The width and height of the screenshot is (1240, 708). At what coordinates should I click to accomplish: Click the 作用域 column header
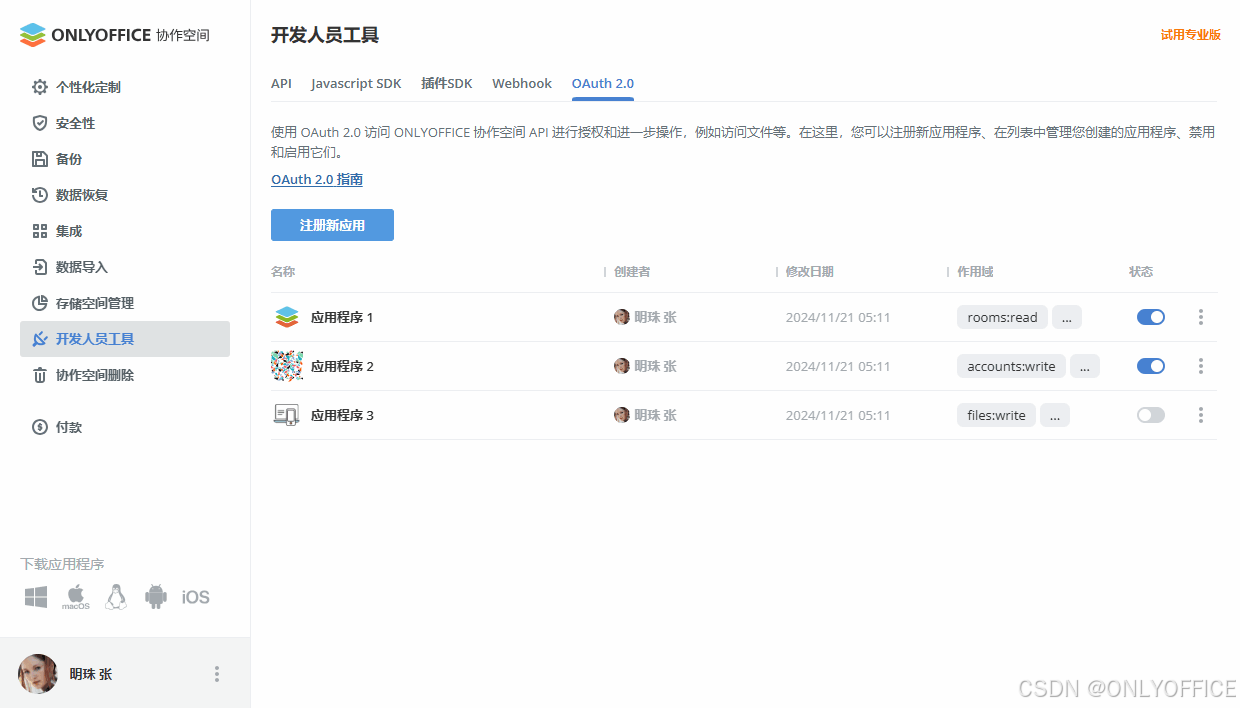pyautogui.click(x=975, y=272)
